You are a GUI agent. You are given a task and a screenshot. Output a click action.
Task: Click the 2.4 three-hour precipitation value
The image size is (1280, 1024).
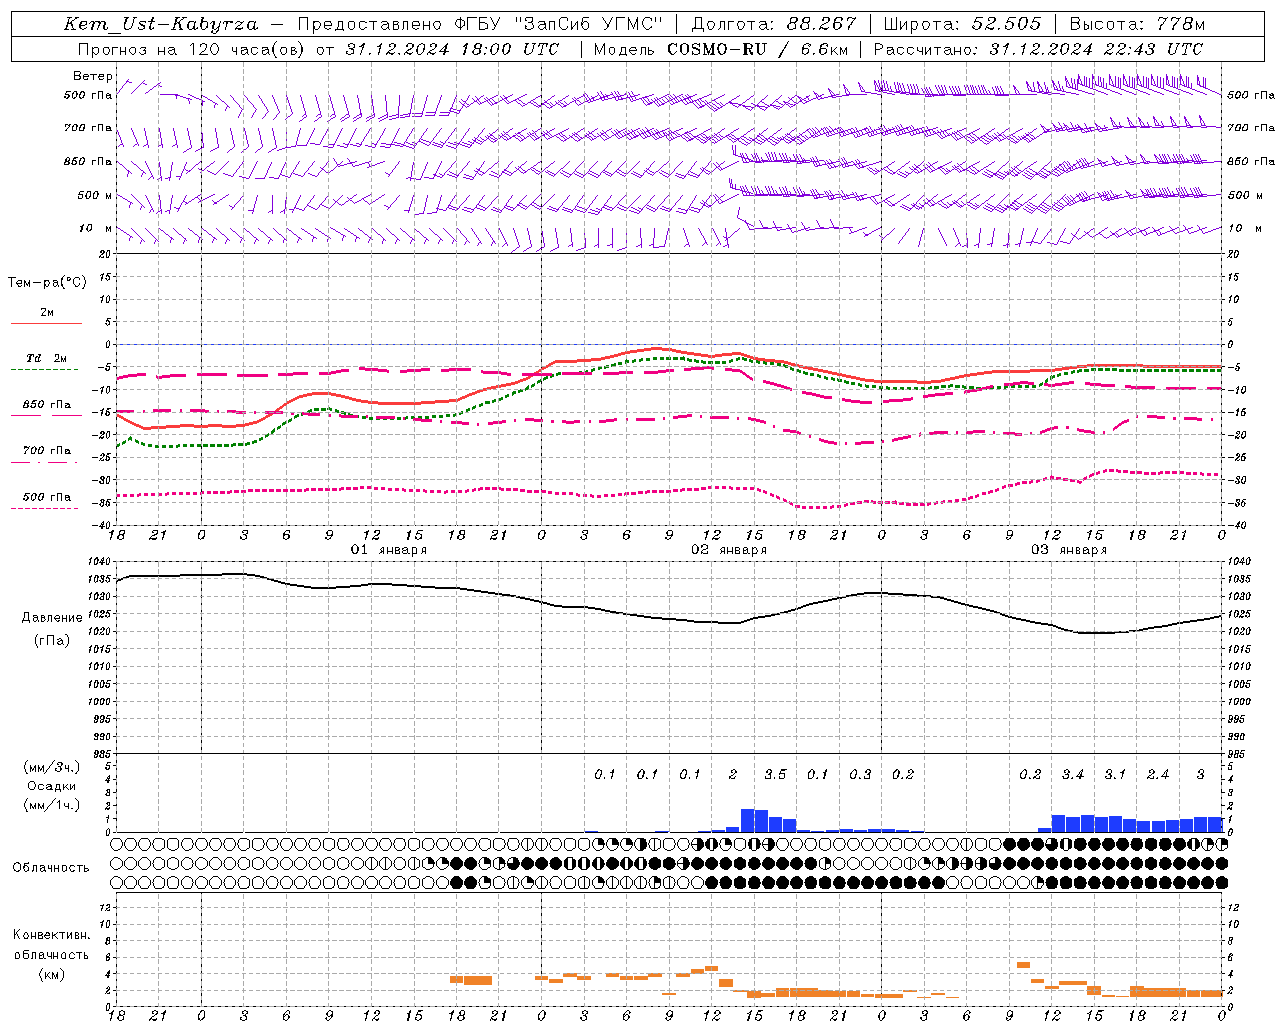click(x=1158, y=774)
